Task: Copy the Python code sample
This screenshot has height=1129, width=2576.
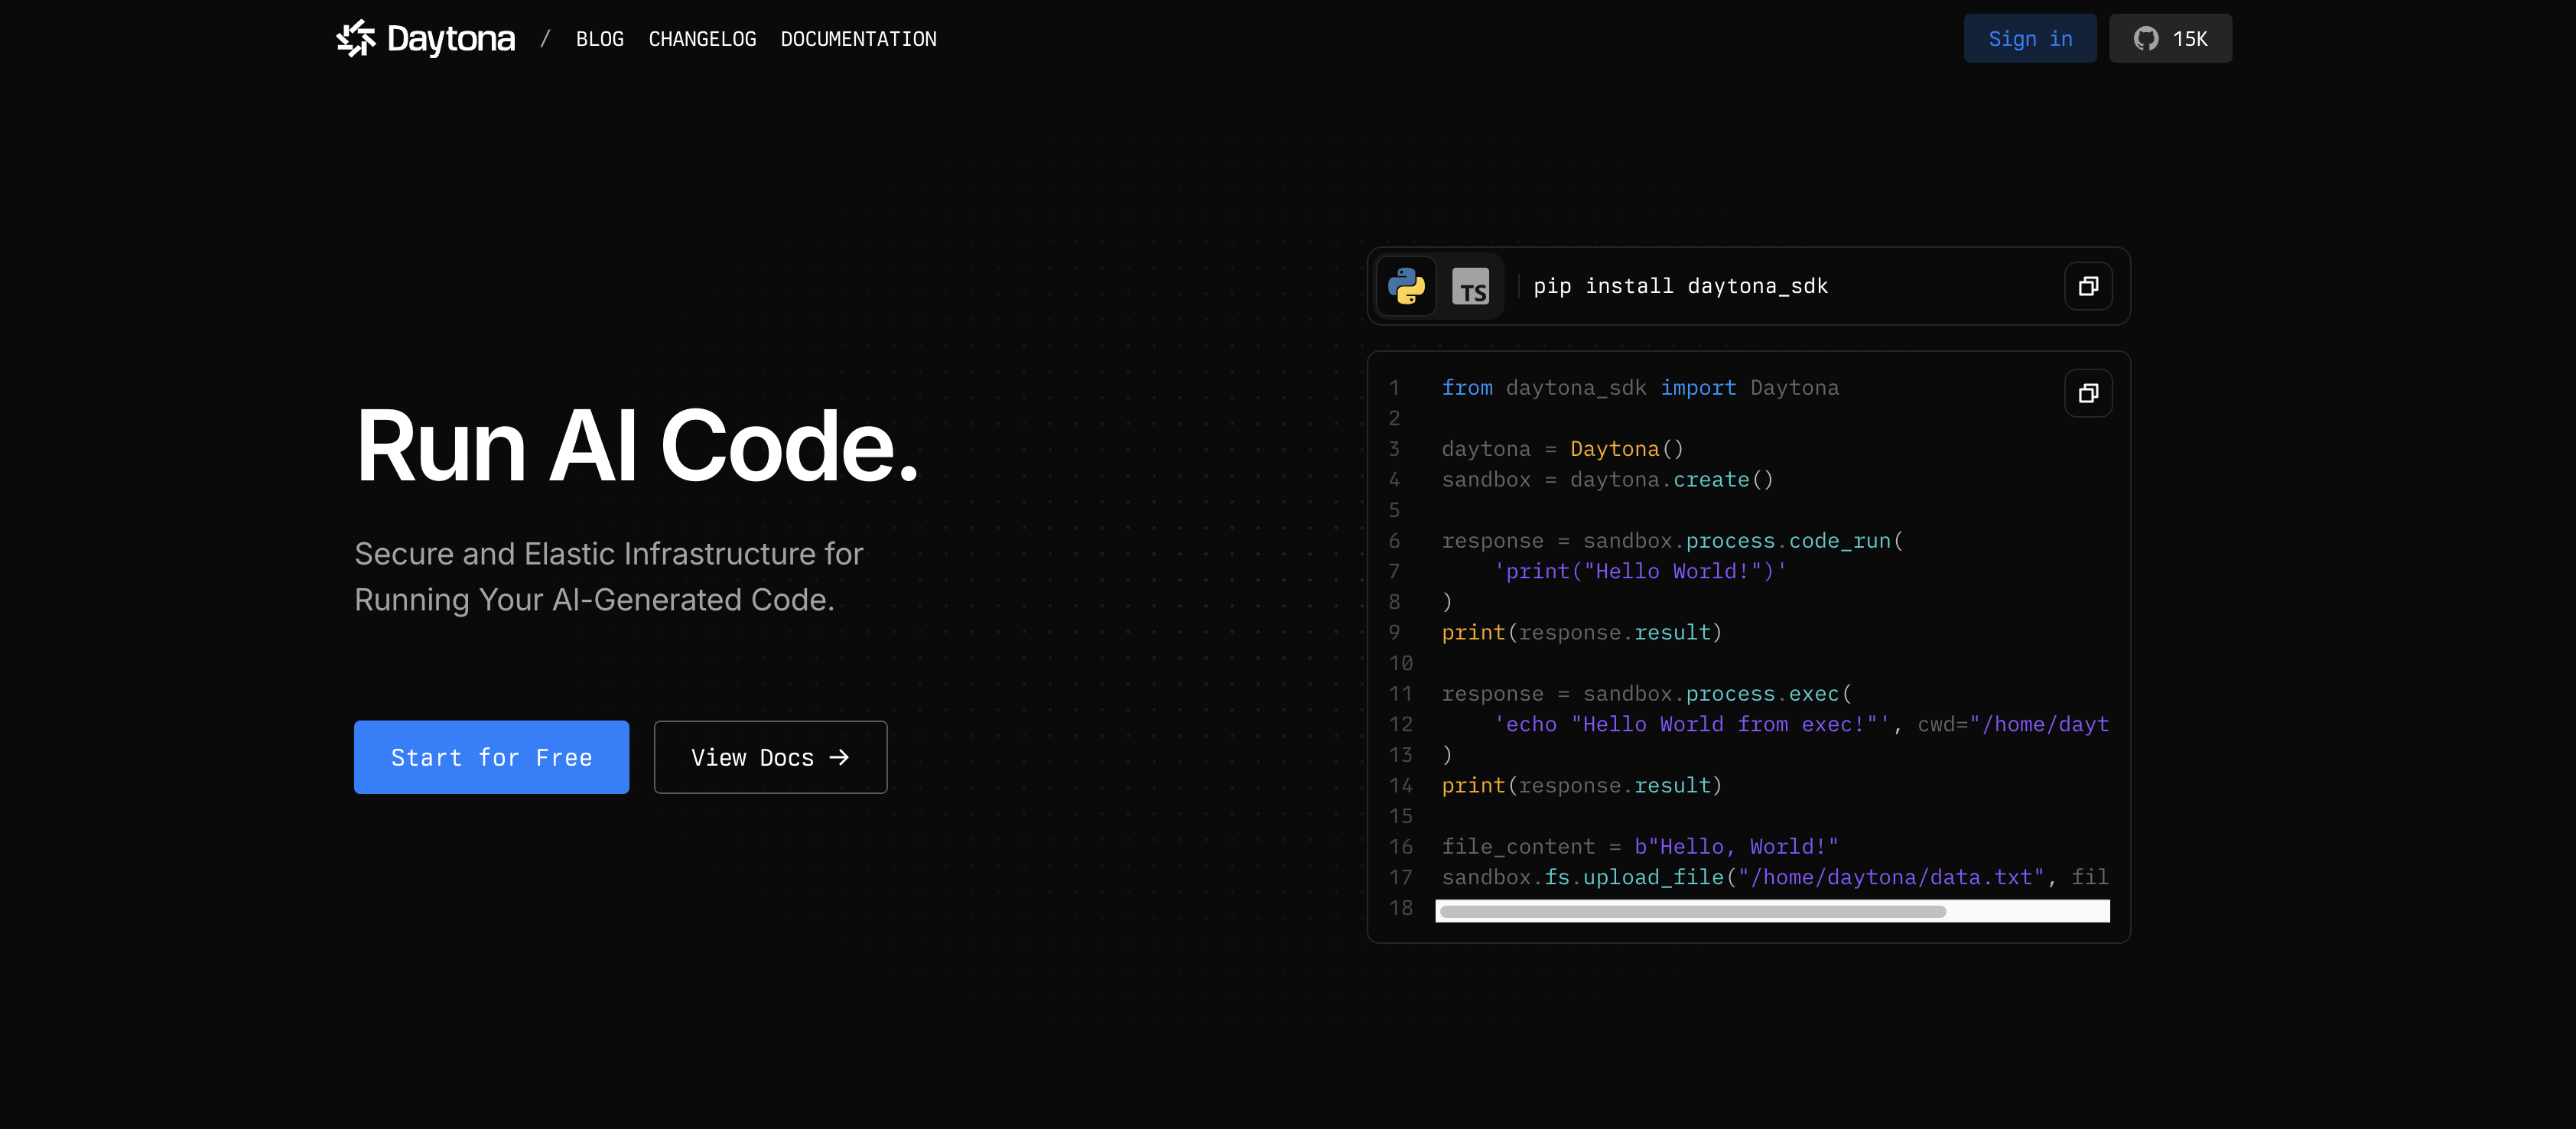Action: tap(2088, 393)
